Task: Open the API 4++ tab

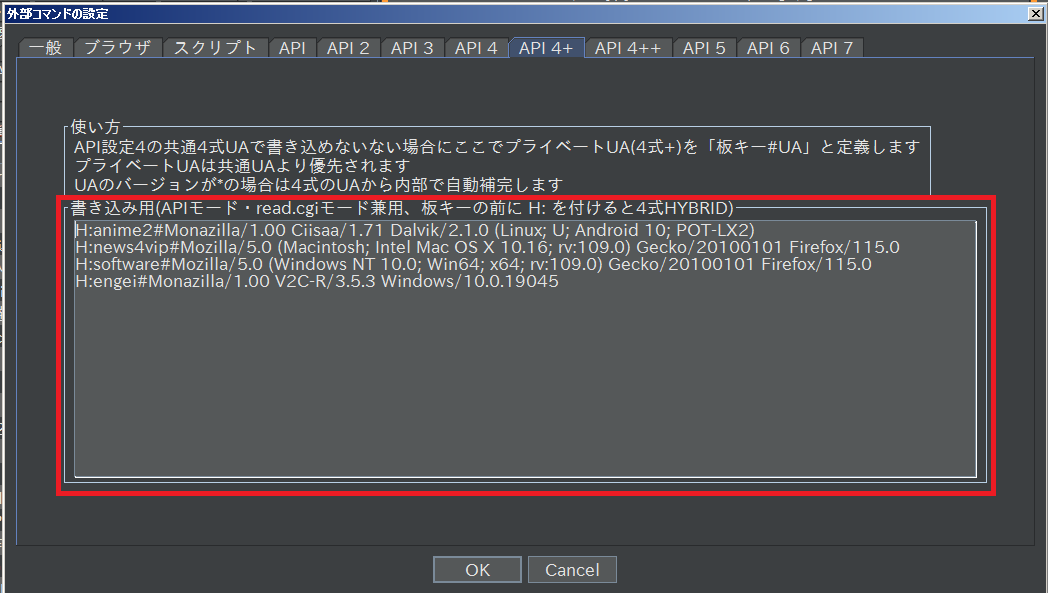Action: pyautogui.click(x=628, y=48)
